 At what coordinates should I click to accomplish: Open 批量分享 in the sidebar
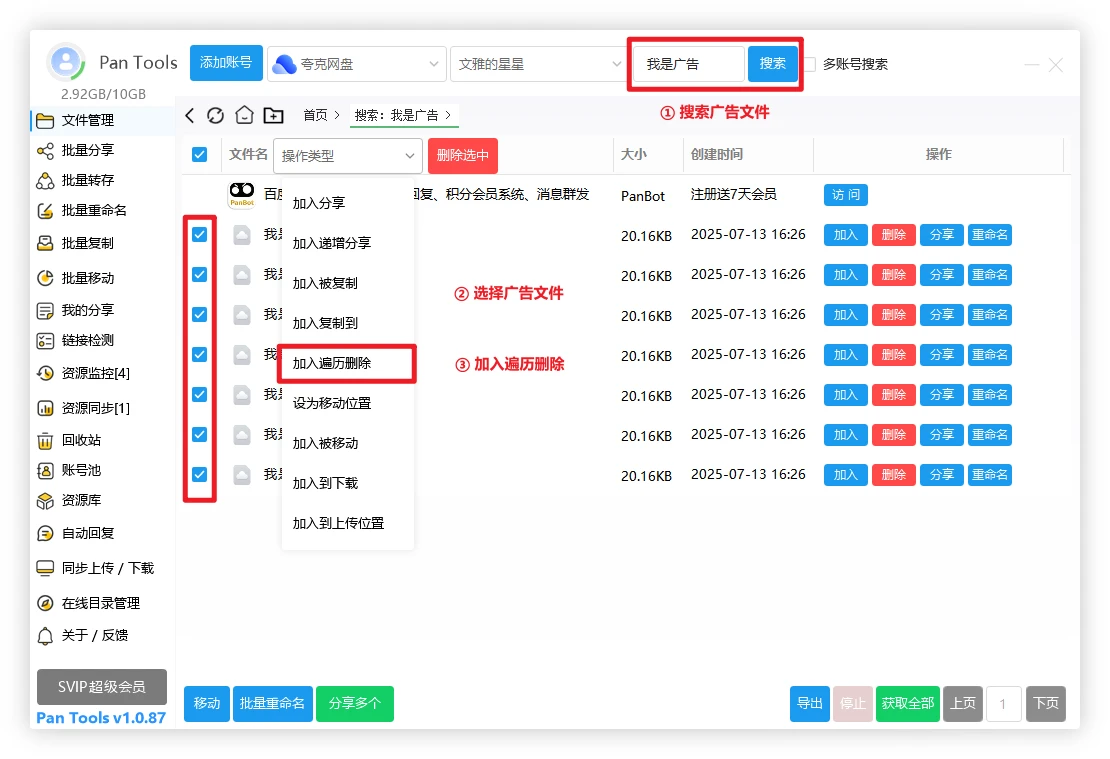coord(87,150)
